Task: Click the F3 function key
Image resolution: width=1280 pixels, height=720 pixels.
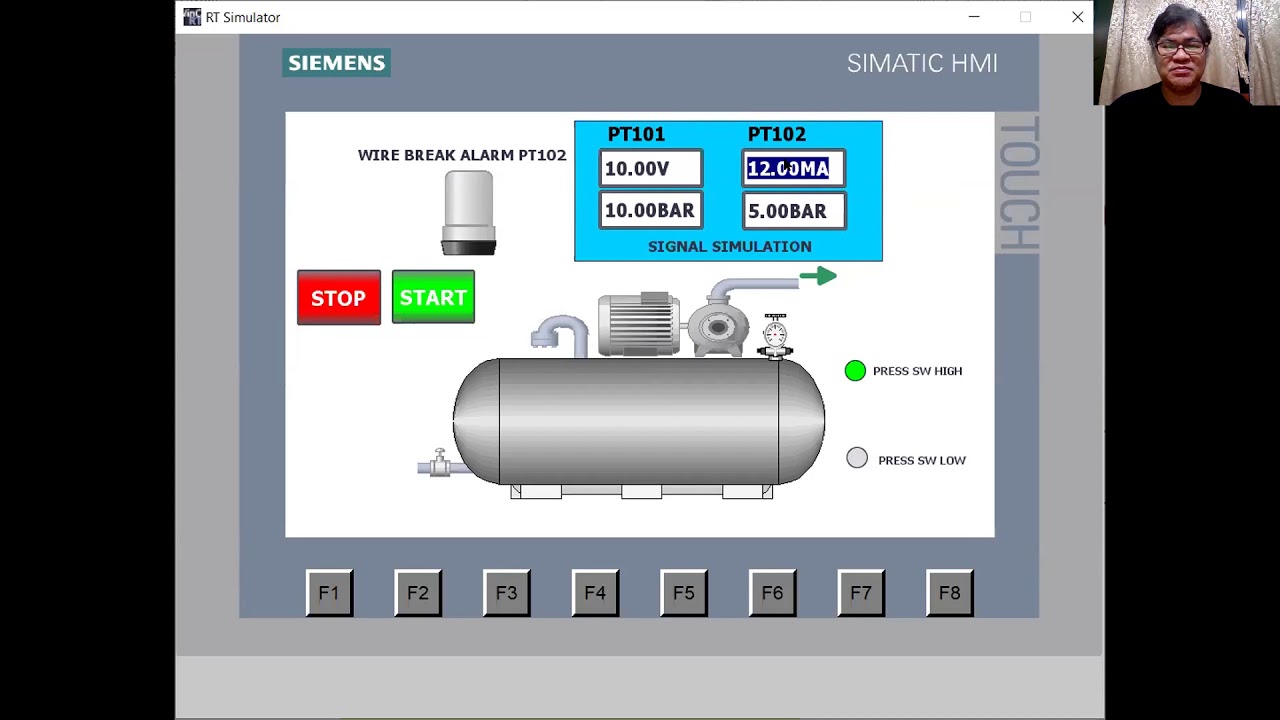Action: pyautogui.click(x=506, y=593)
